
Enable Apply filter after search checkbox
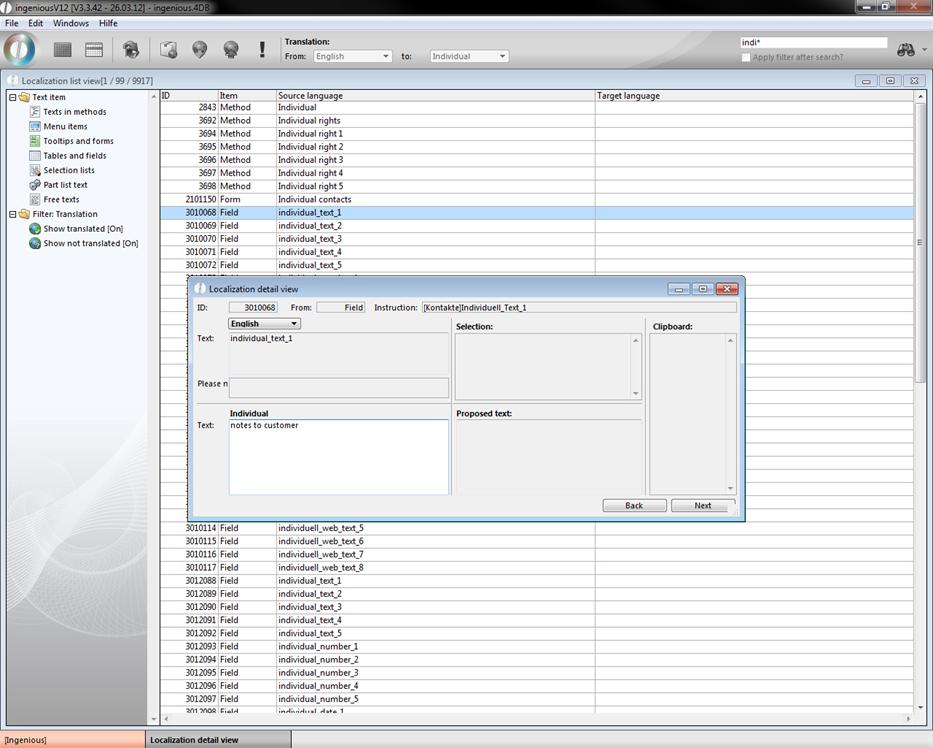coord(746,57)
